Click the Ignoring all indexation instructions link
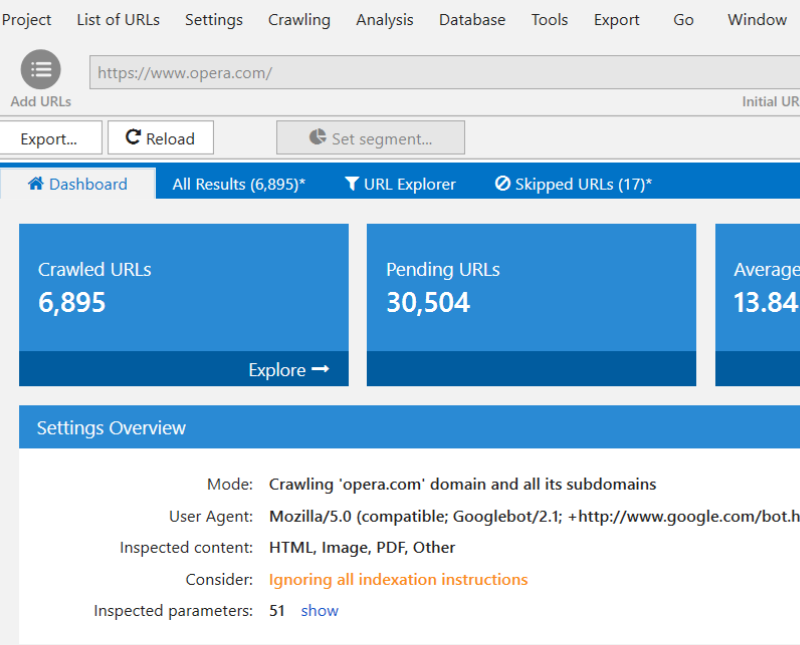 [x=398, y=580]
